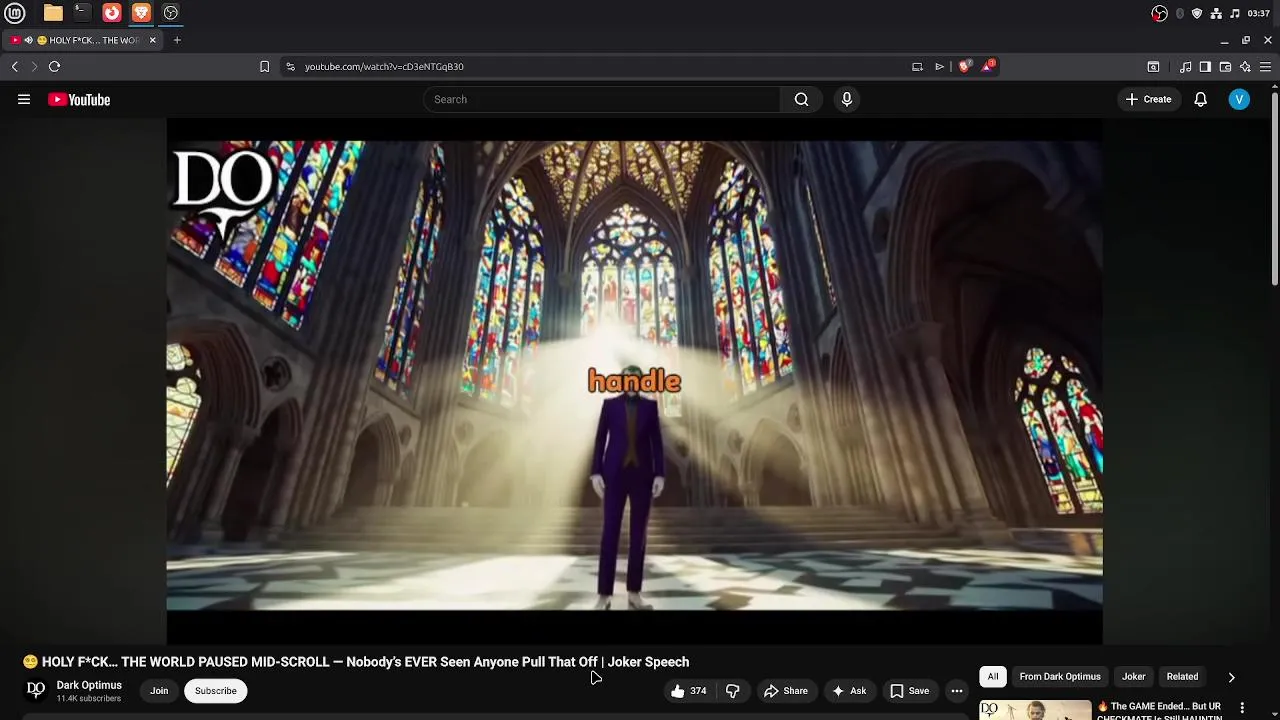
Task: Open the music note tray icon
Action: click(1235, 13)
